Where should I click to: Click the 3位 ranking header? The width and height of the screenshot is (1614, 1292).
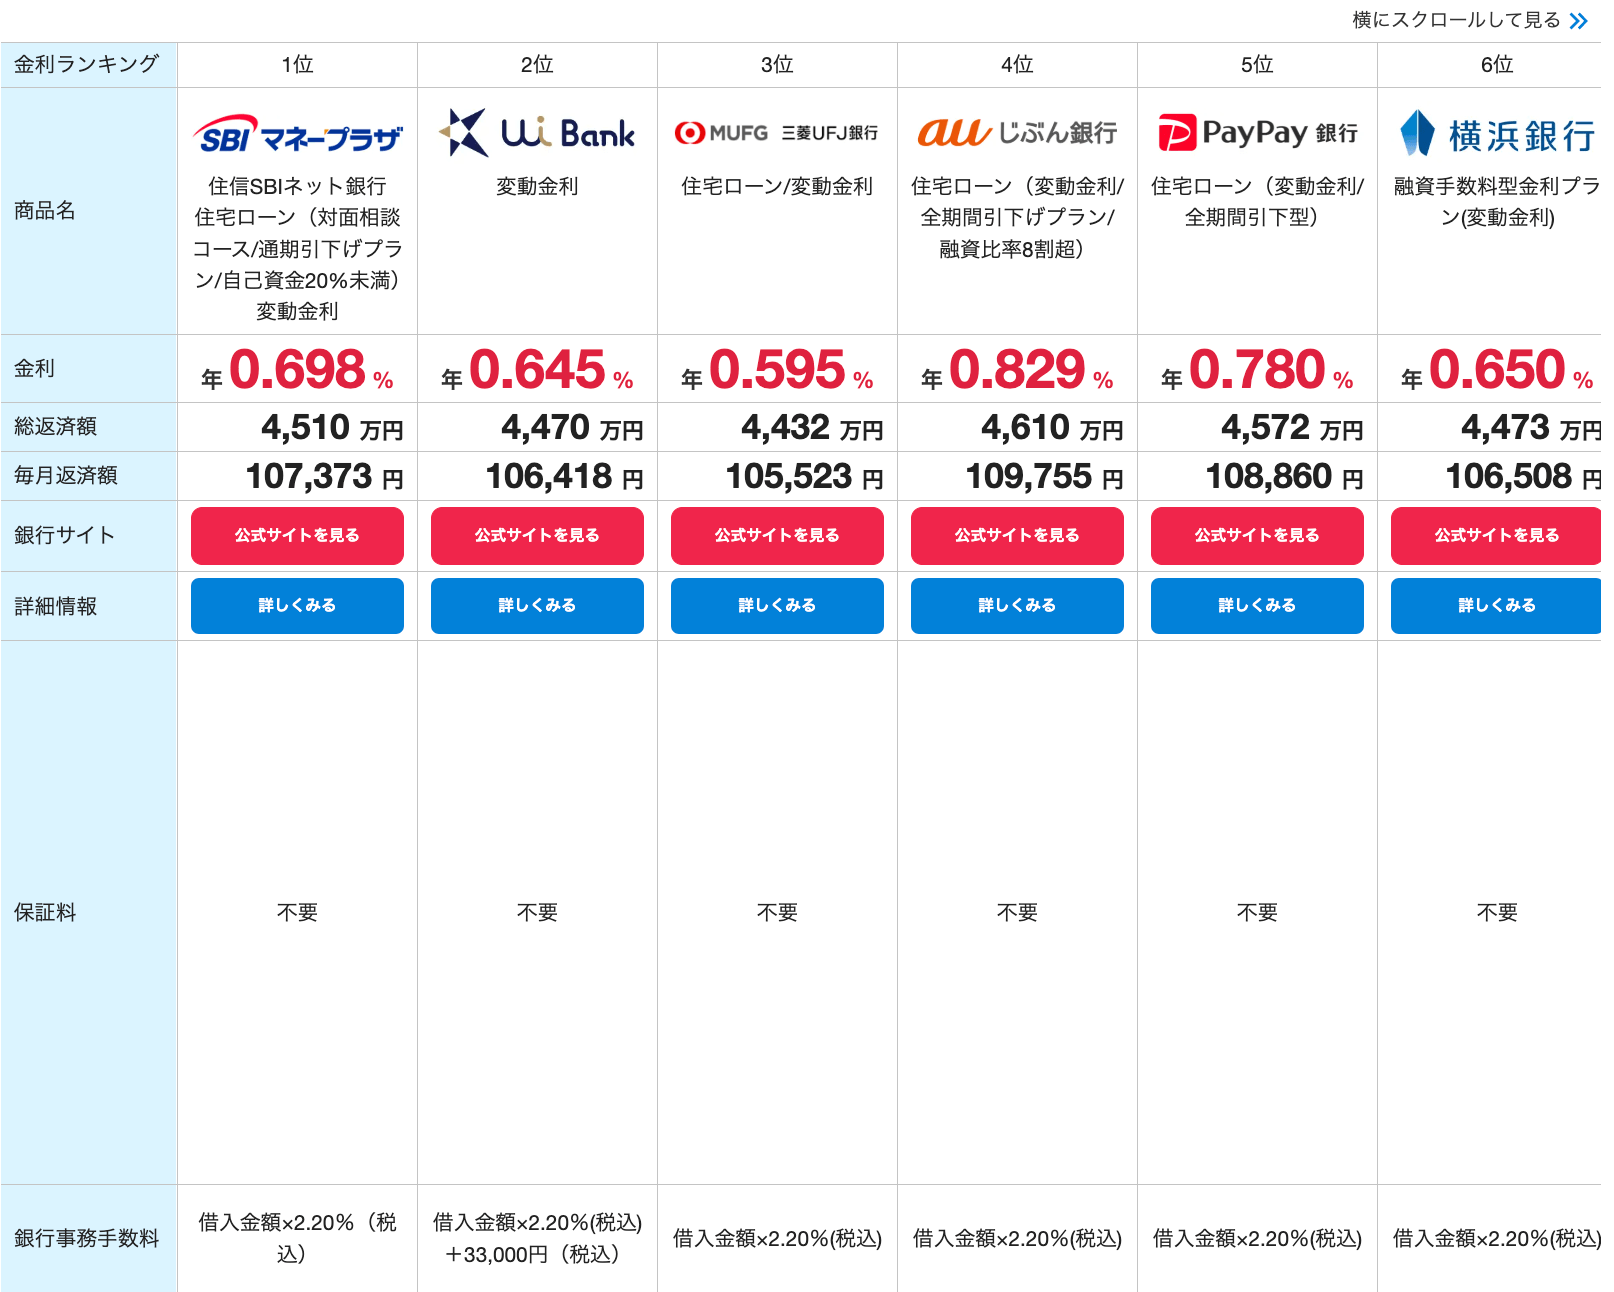coord(777,65)
